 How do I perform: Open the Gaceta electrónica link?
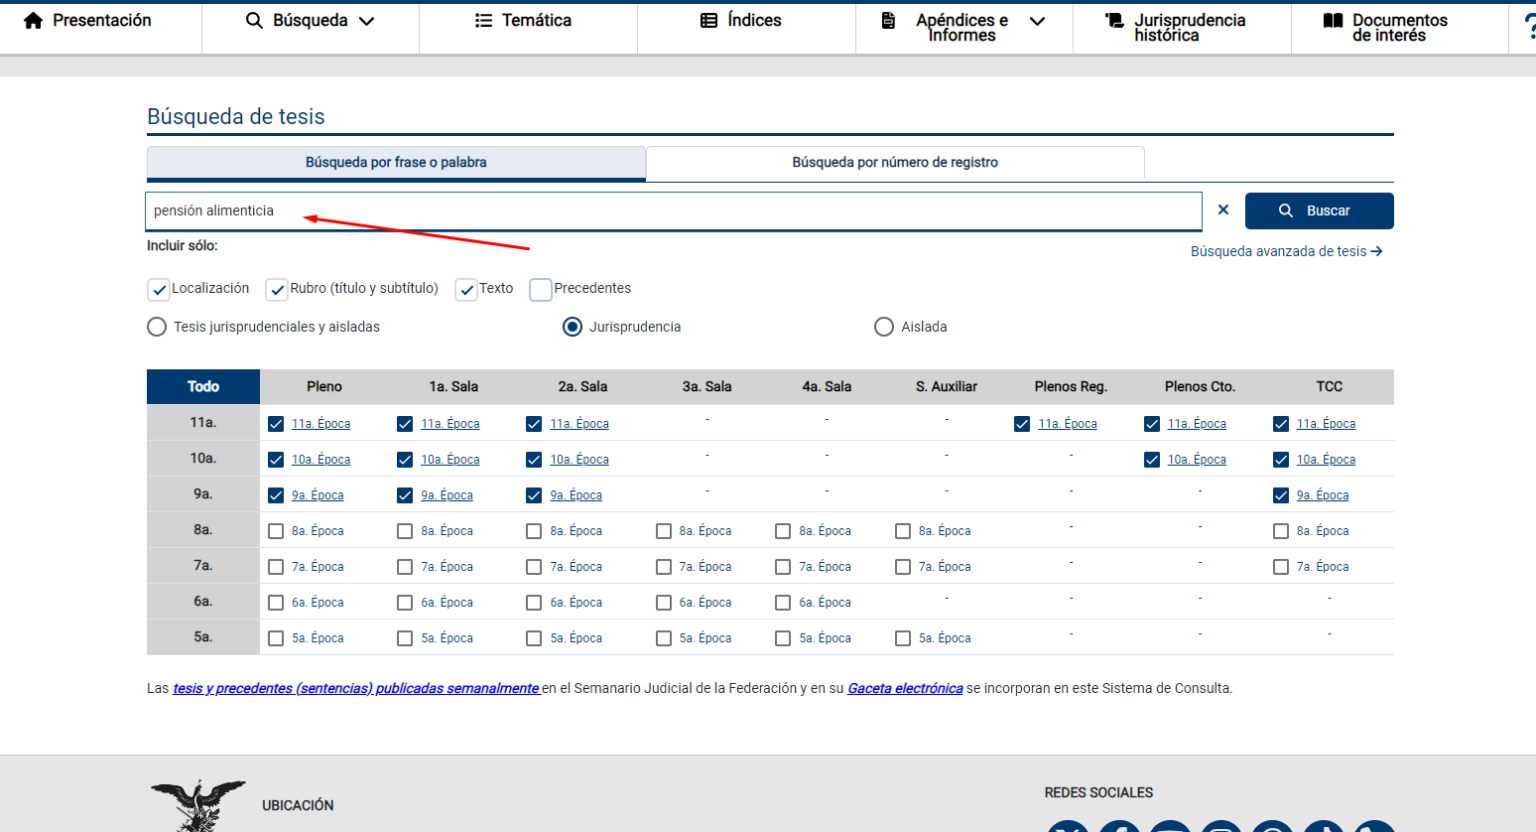click(905, 689)
